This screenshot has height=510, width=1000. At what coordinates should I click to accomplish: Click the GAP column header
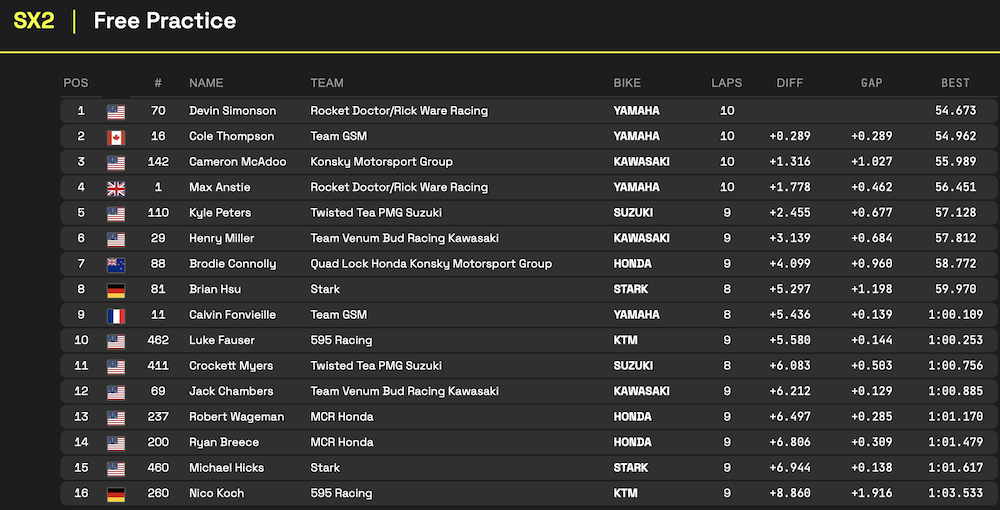[872, 83]
